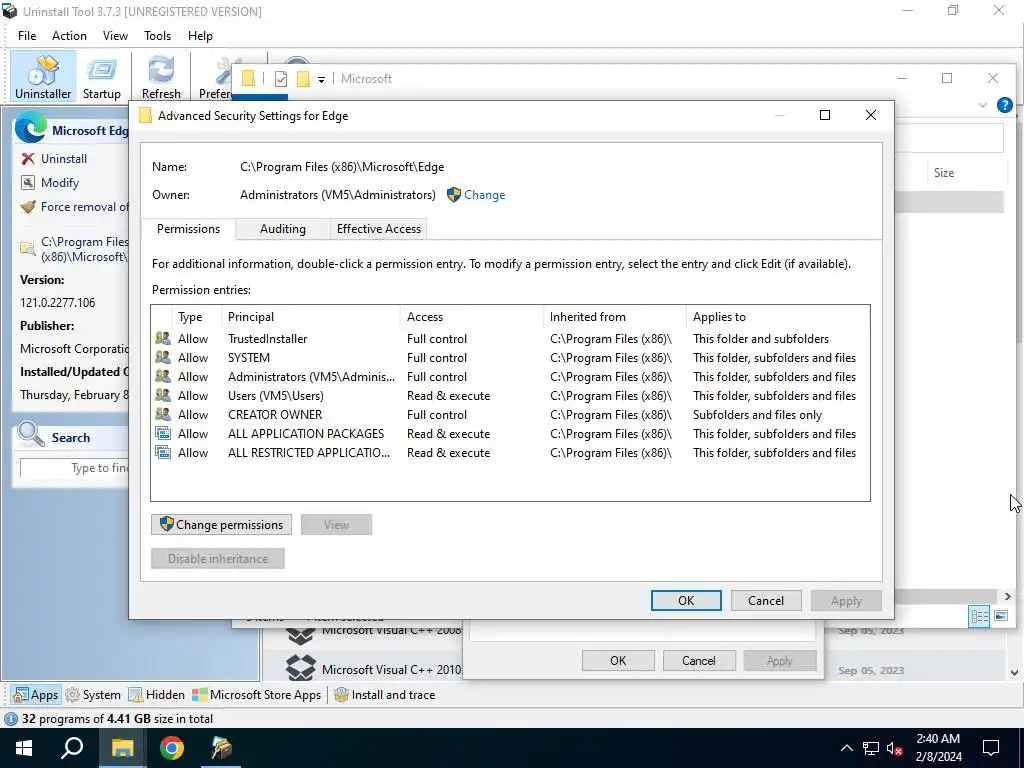This screenshot has width=1024, height=768.
Task: Switch to the Auditing tab
Action: [x=282, y=229]
